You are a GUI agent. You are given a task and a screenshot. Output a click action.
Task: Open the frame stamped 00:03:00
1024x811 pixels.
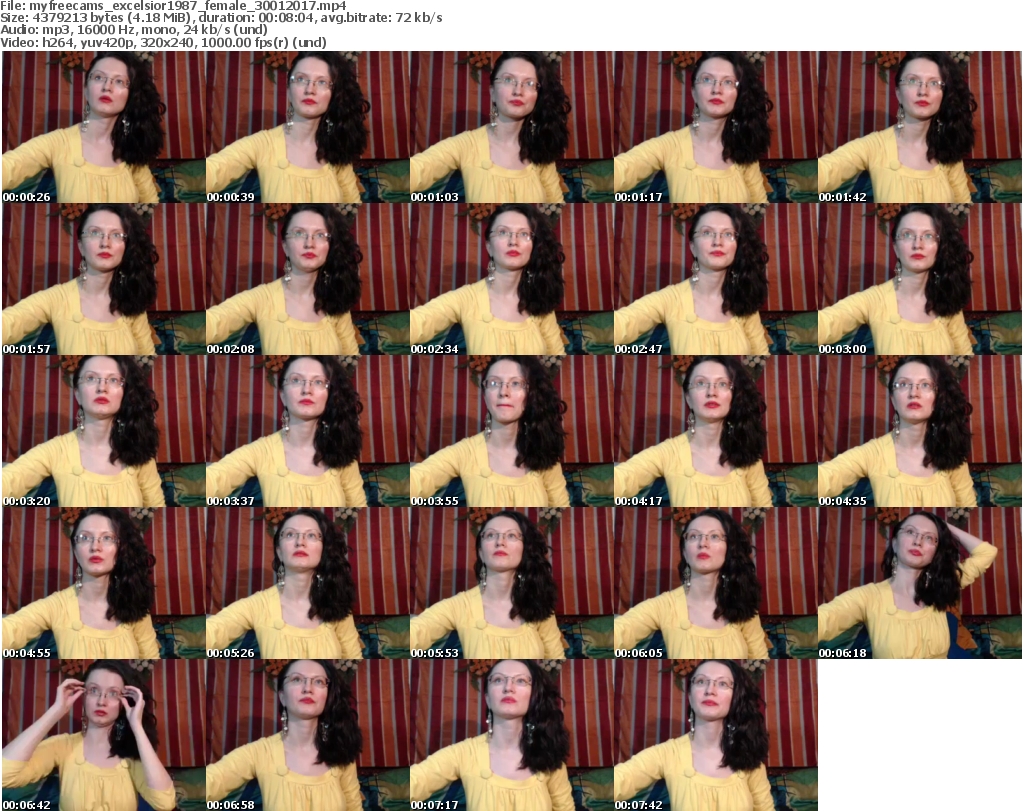coord(920,279)
